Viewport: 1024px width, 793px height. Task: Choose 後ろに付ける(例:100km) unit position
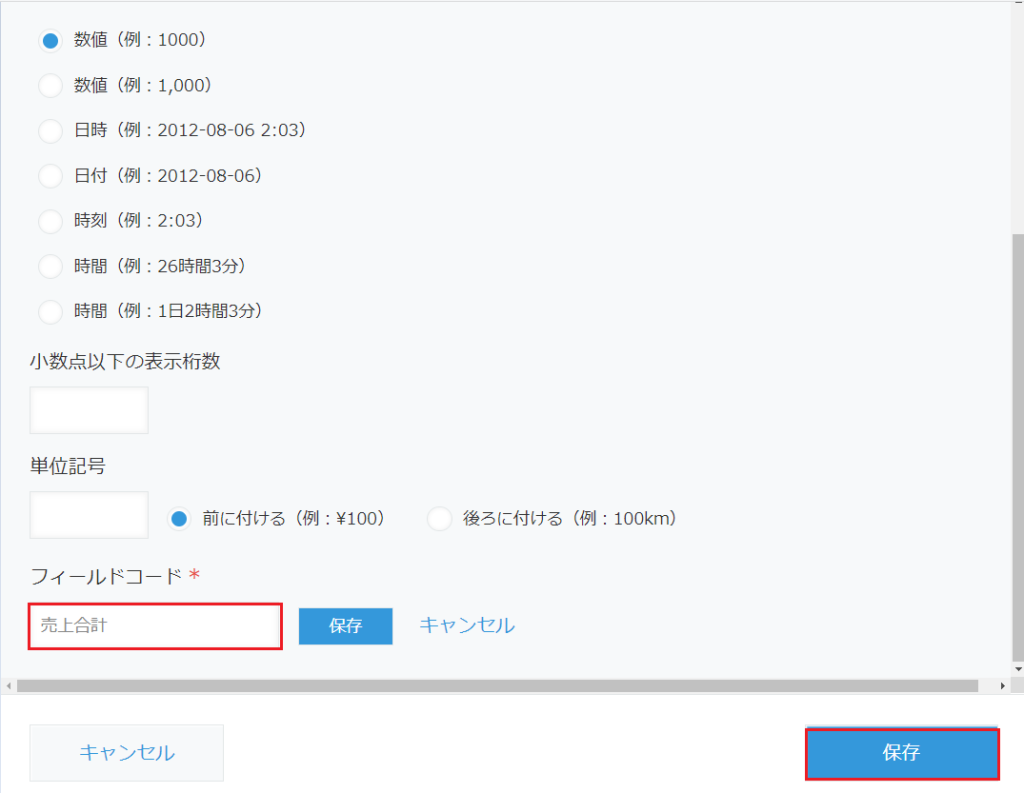(439, 519)
